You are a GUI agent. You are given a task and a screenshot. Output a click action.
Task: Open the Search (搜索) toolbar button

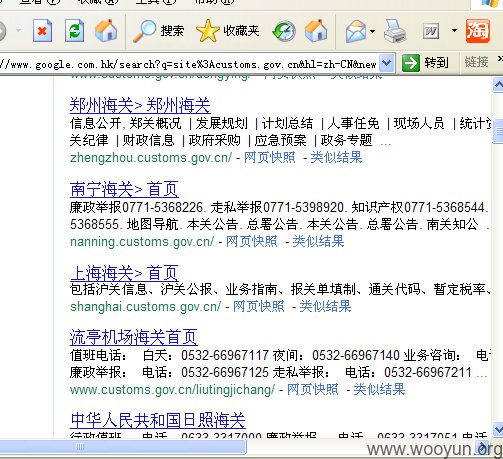click(158, 31)
